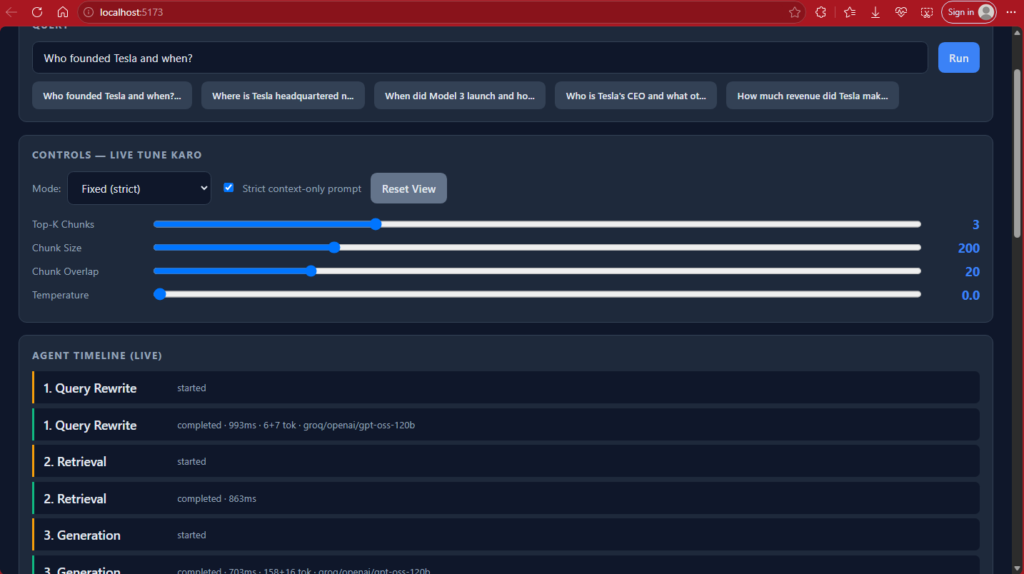Select 'Where is Tesla headquartered' sample query
The image size is (1024, 574).
point(283,95)
